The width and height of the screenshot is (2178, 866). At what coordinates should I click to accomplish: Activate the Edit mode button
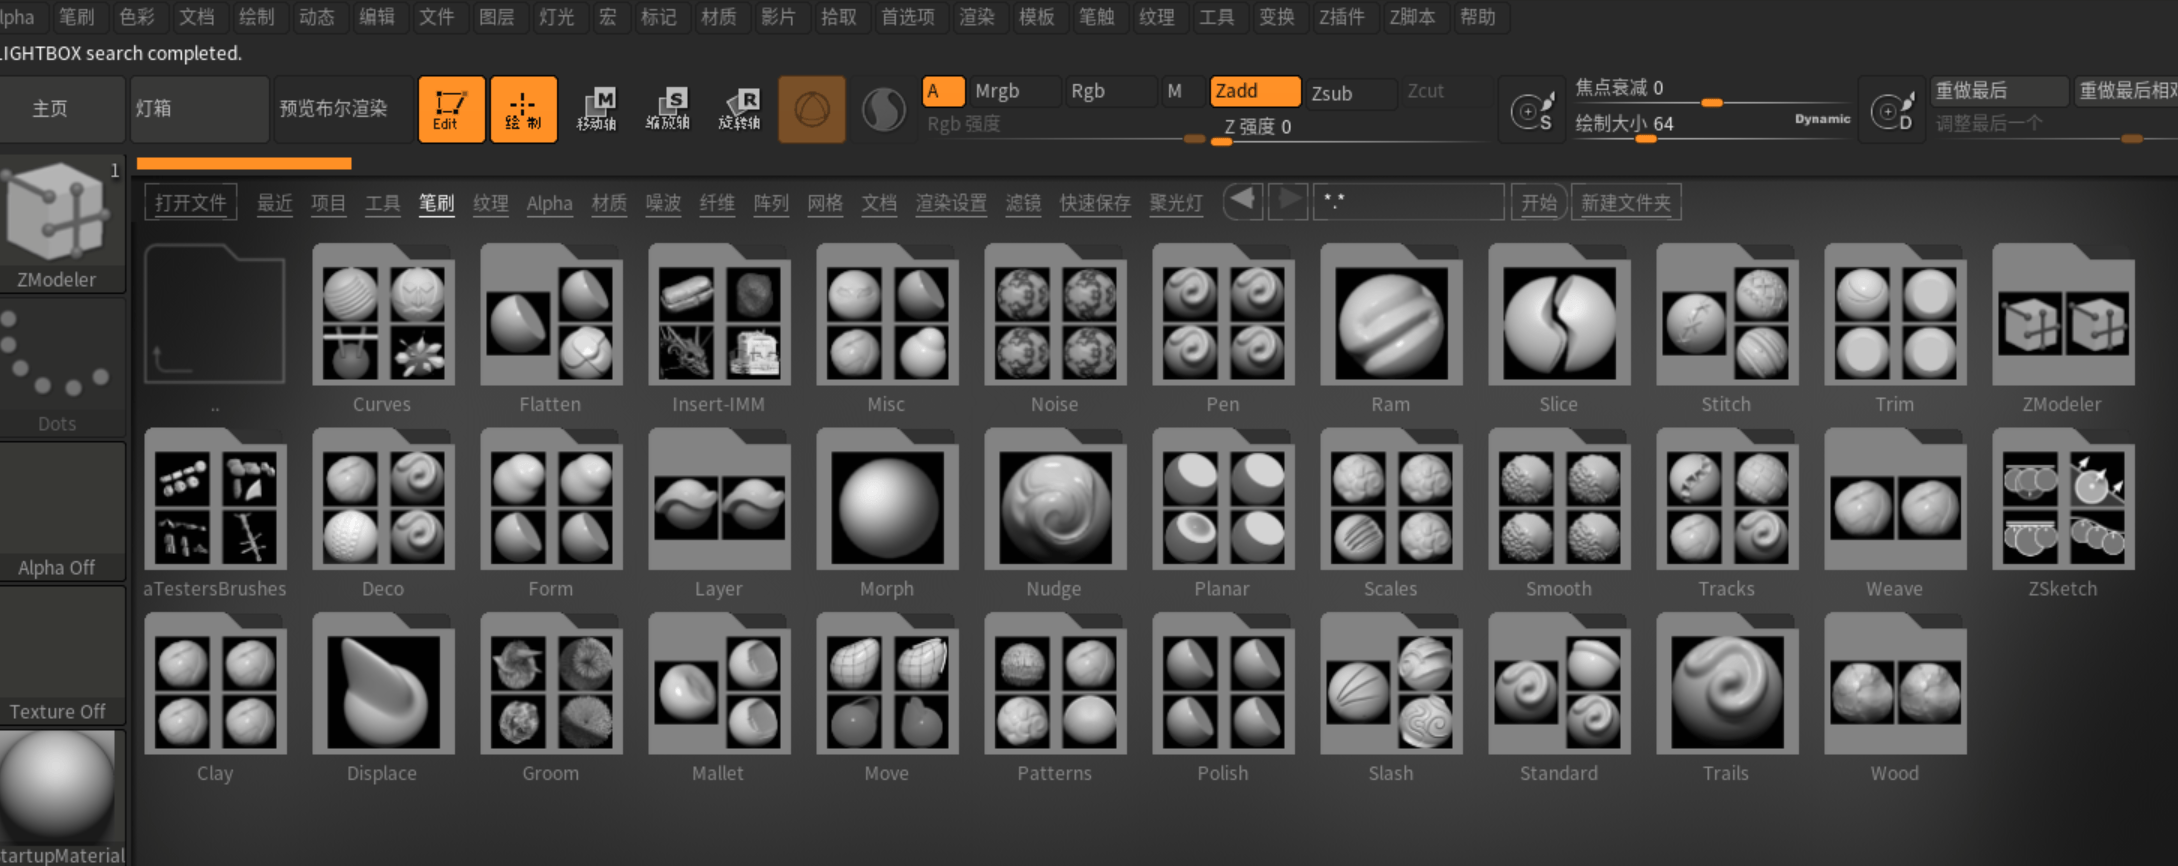click(x=451, y=109)
